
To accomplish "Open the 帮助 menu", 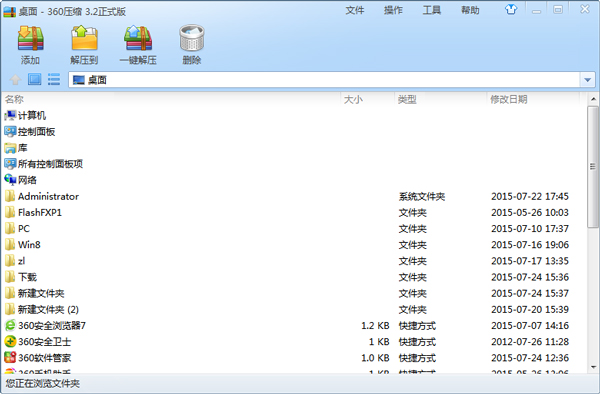I will [x=470, y=10].
